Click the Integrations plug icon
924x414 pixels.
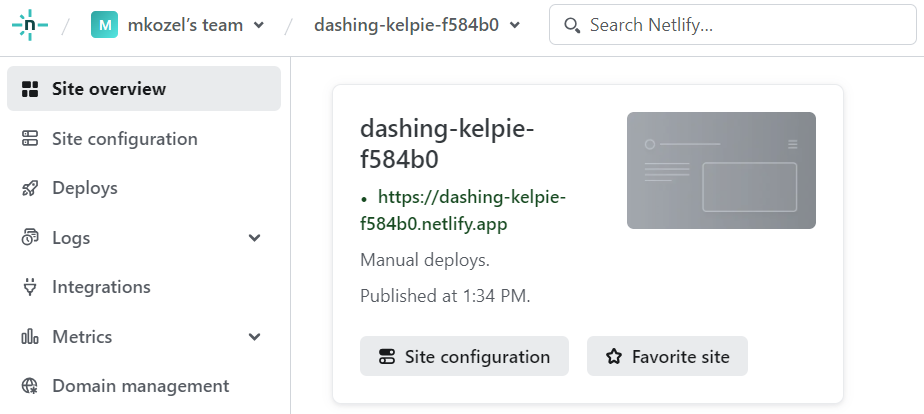30,287
